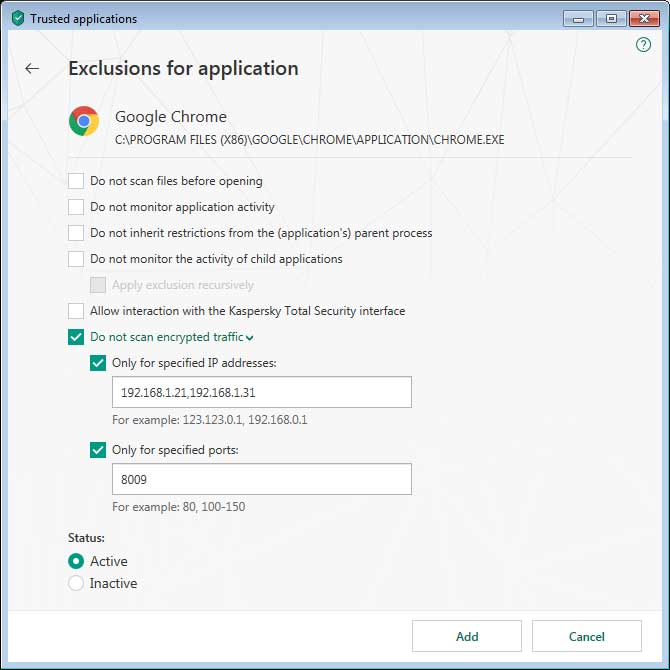The height and width of the screenshot is (670, 670).
Task: Uncheck Only for specified ports
Action: click(x=98, y=450)
